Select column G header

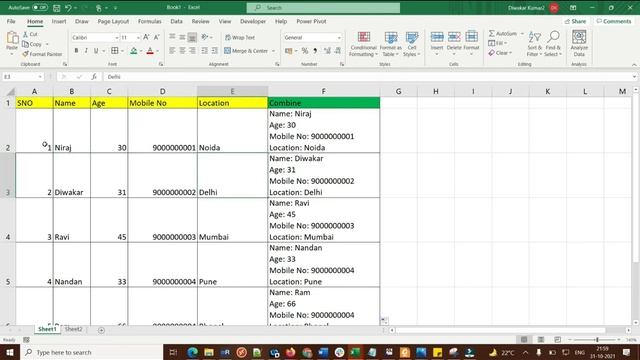pyautogui.click(x=398, y=91)
